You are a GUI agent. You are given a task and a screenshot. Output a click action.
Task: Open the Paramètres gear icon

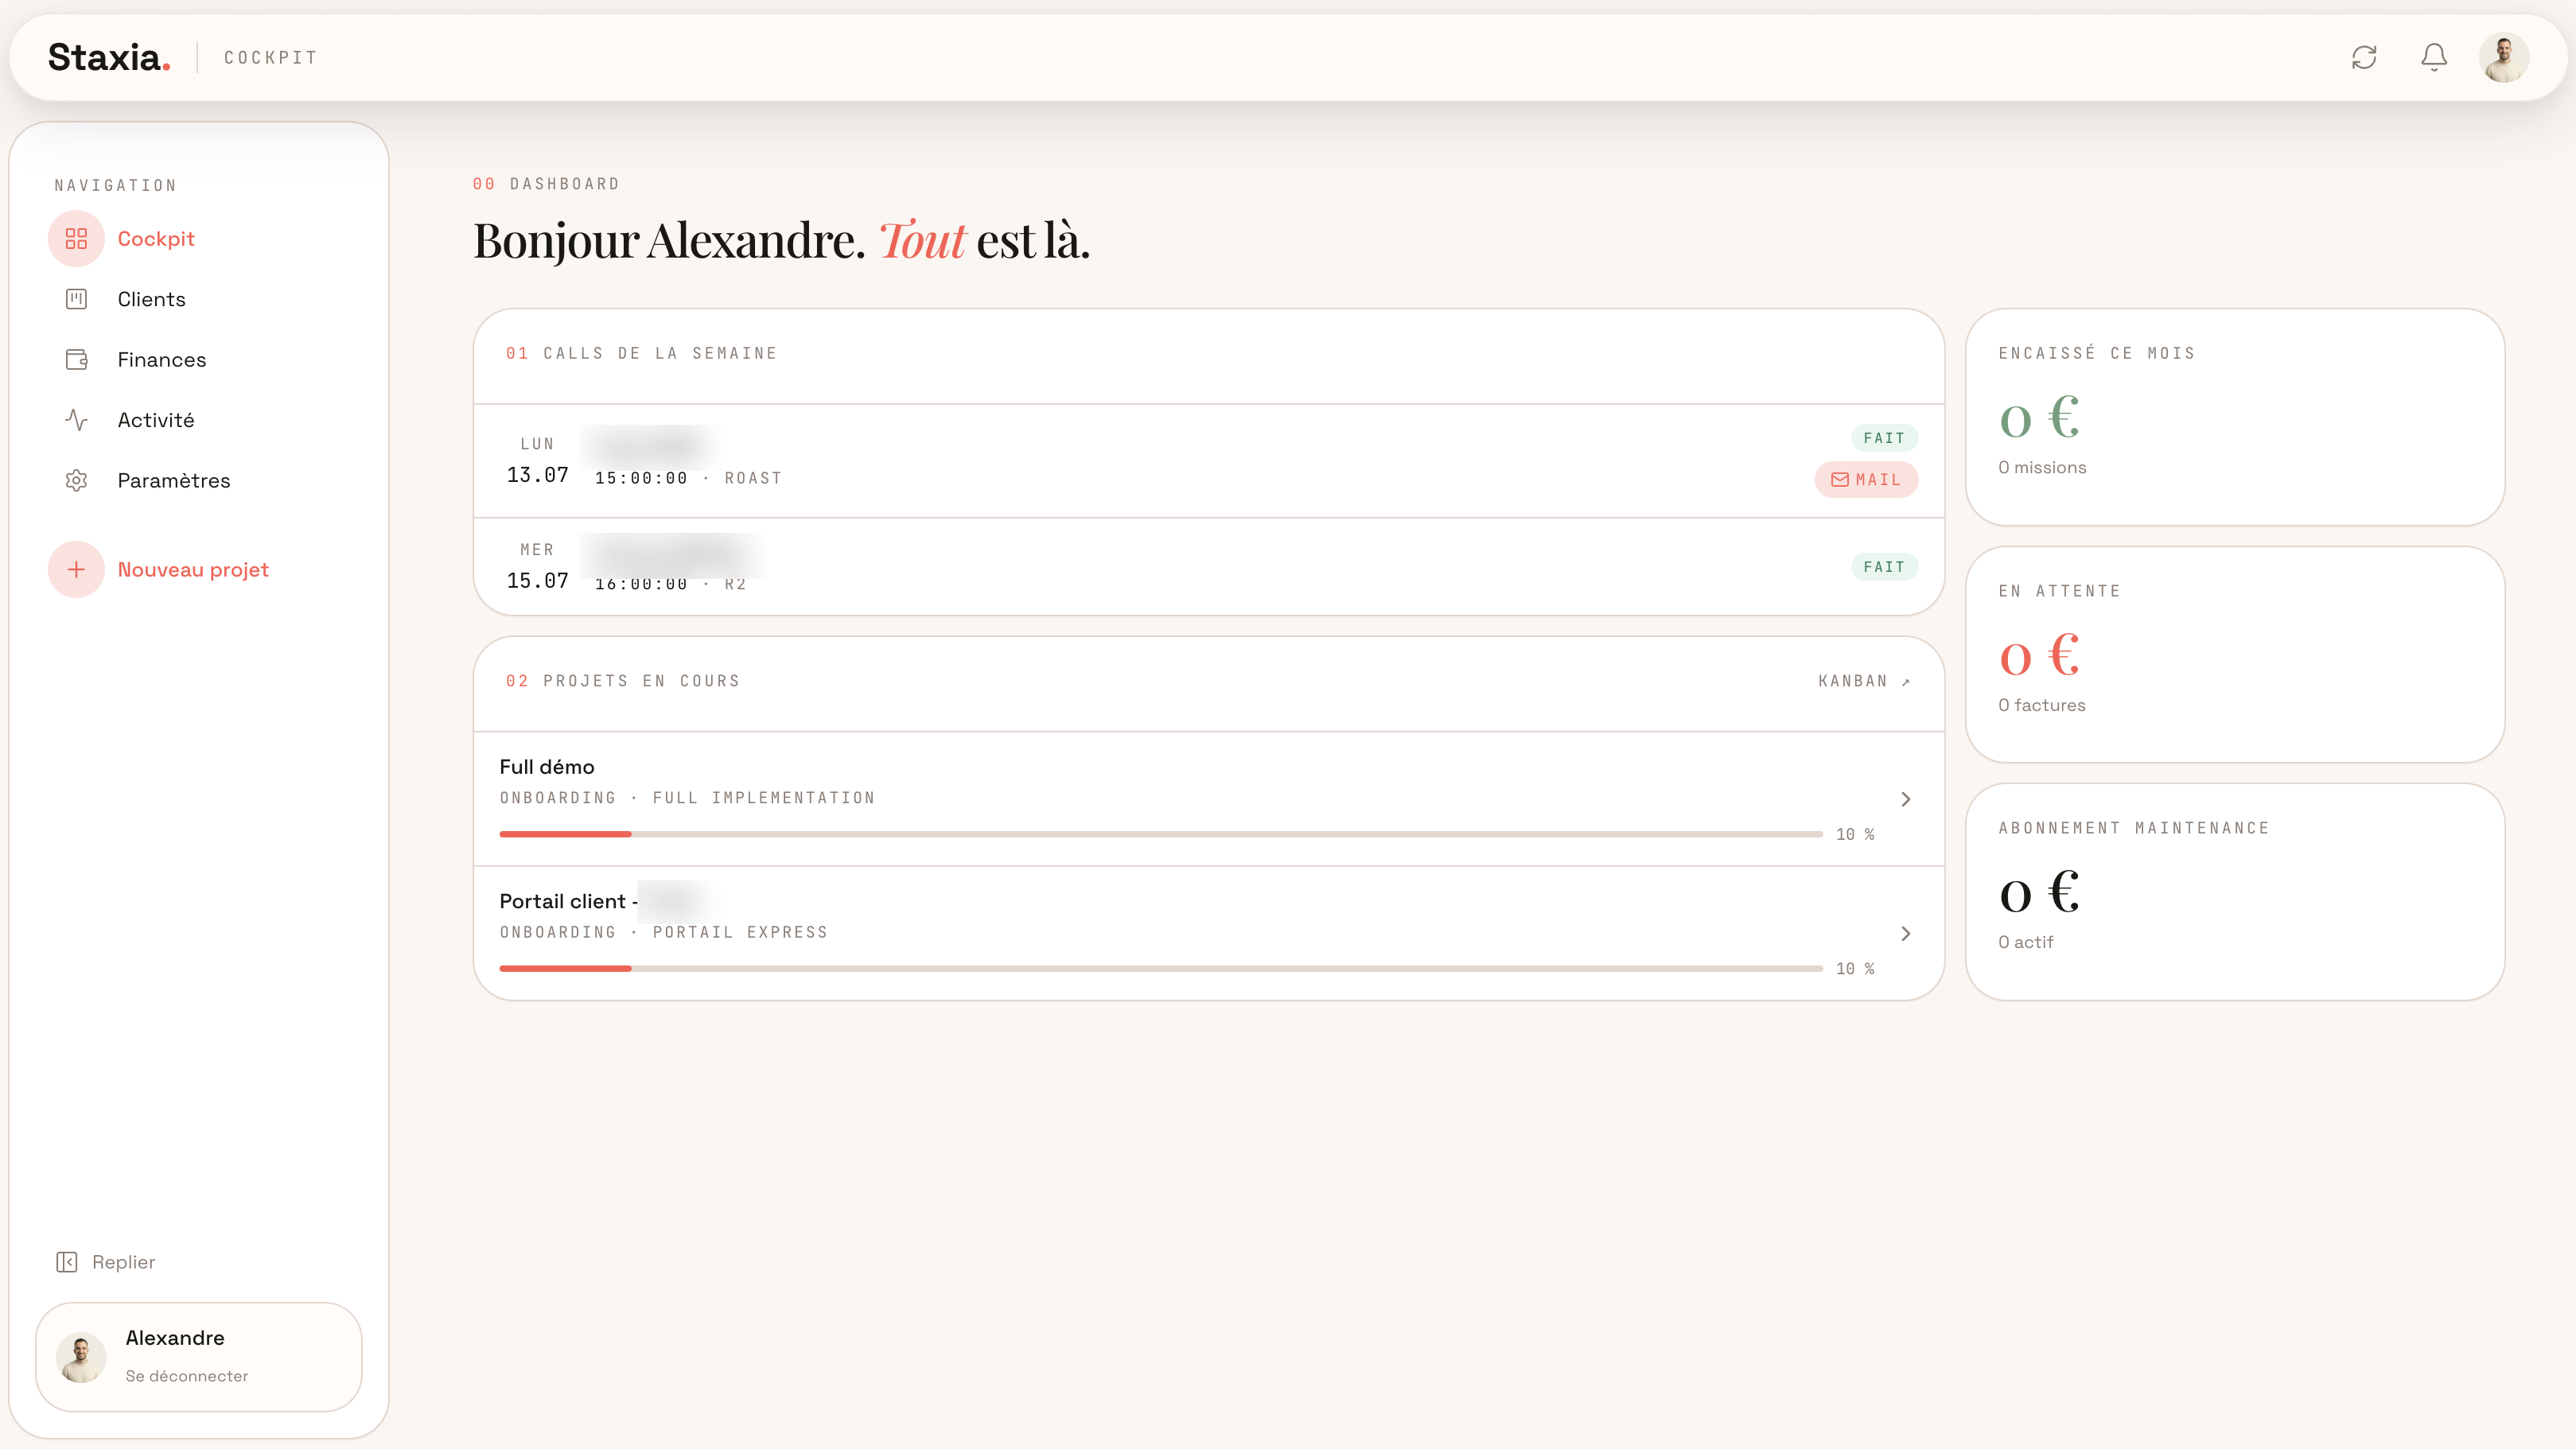76,480
